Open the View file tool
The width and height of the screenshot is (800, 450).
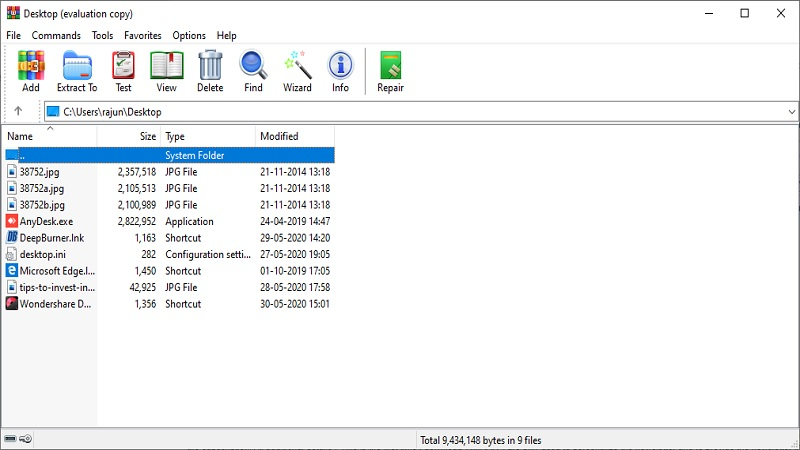coord(166,65)
